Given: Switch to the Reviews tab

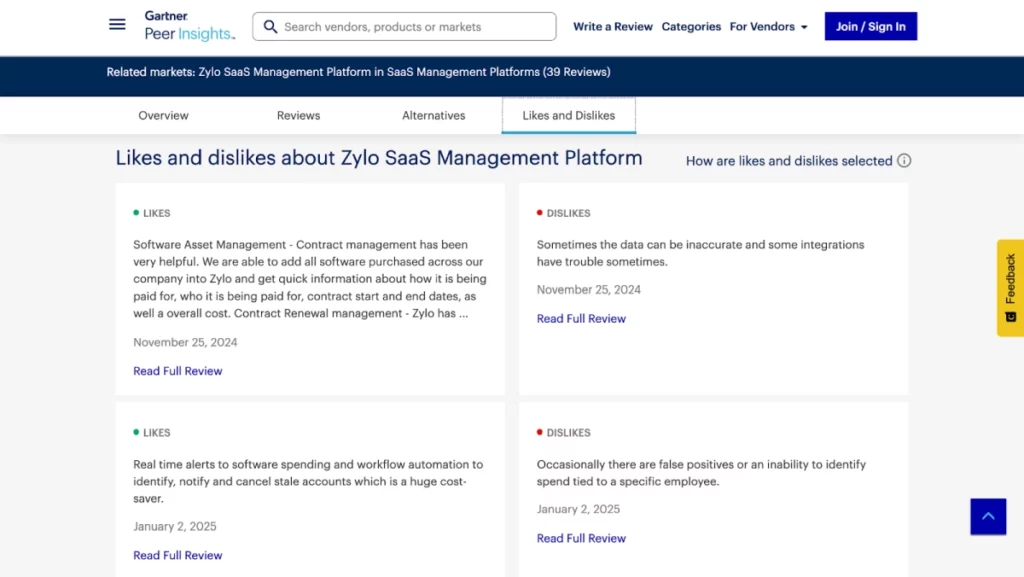Looking at the screenshot, I should [x=298, y=116].
